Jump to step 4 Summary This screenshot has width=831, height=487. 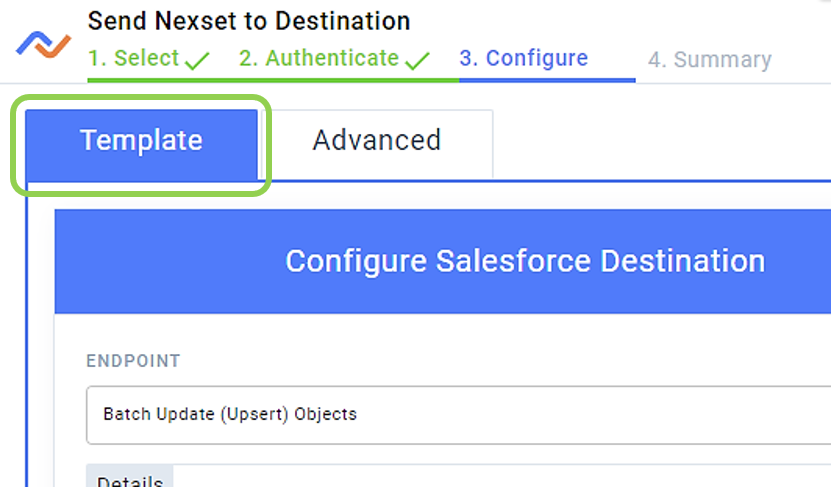pos(710,59)
